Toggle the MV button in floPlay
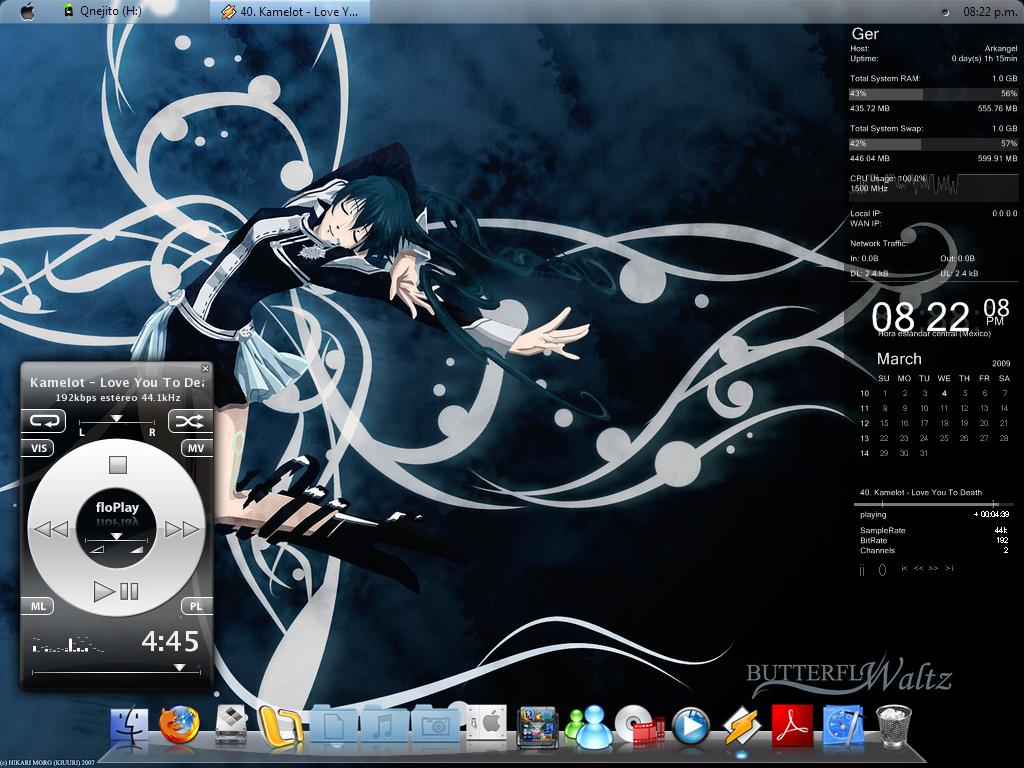The image size is (1024, 768). pyautogui.click(x=196, y=448)
